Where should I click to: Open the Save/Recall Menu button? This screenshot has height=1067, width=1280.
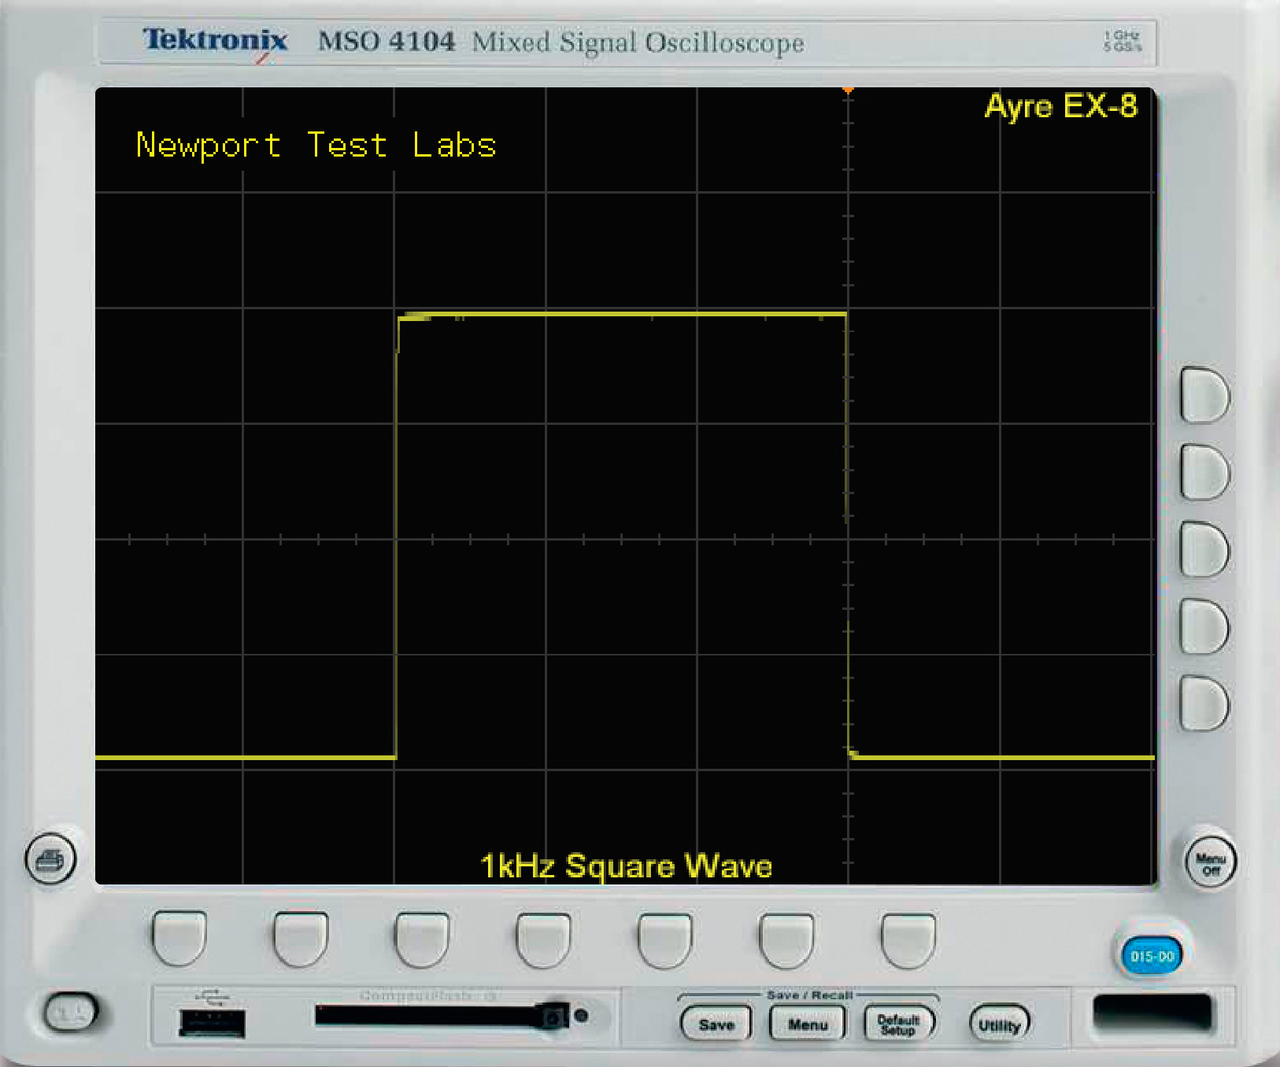[x=807, y=1024]
